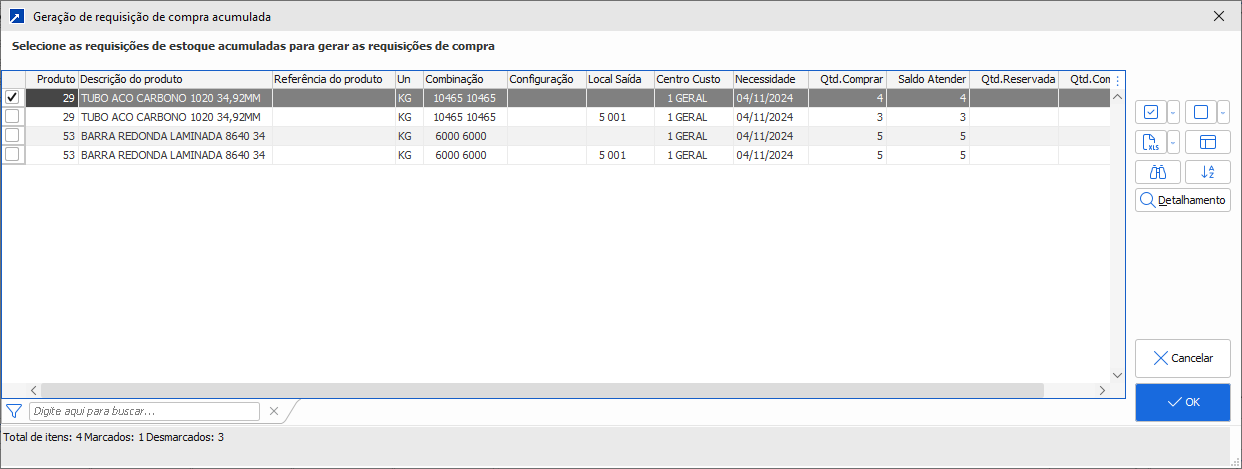Check the second TUBO ACO CARBONO row checkbox
The width and height of the screenshot is (1242, 469).
13,117
